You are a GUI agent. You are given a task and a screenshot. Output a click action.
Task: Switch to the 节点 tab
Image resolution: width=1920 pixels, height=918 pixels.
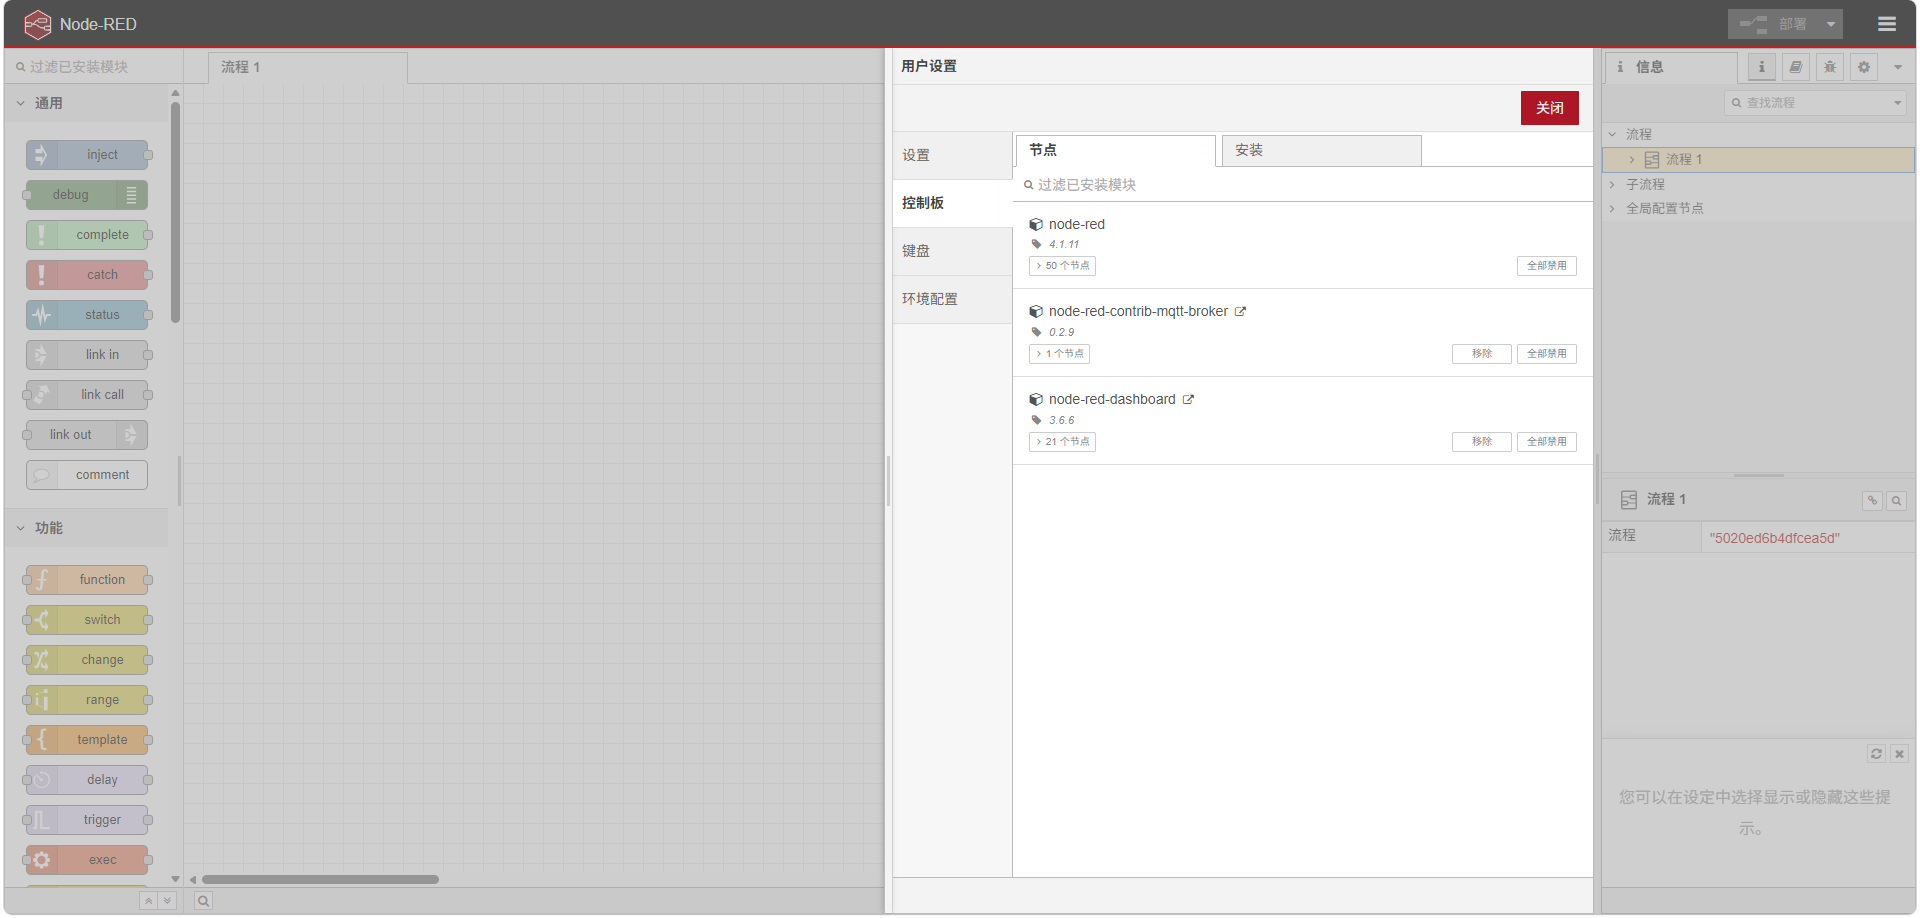[x=1116, y=151]
